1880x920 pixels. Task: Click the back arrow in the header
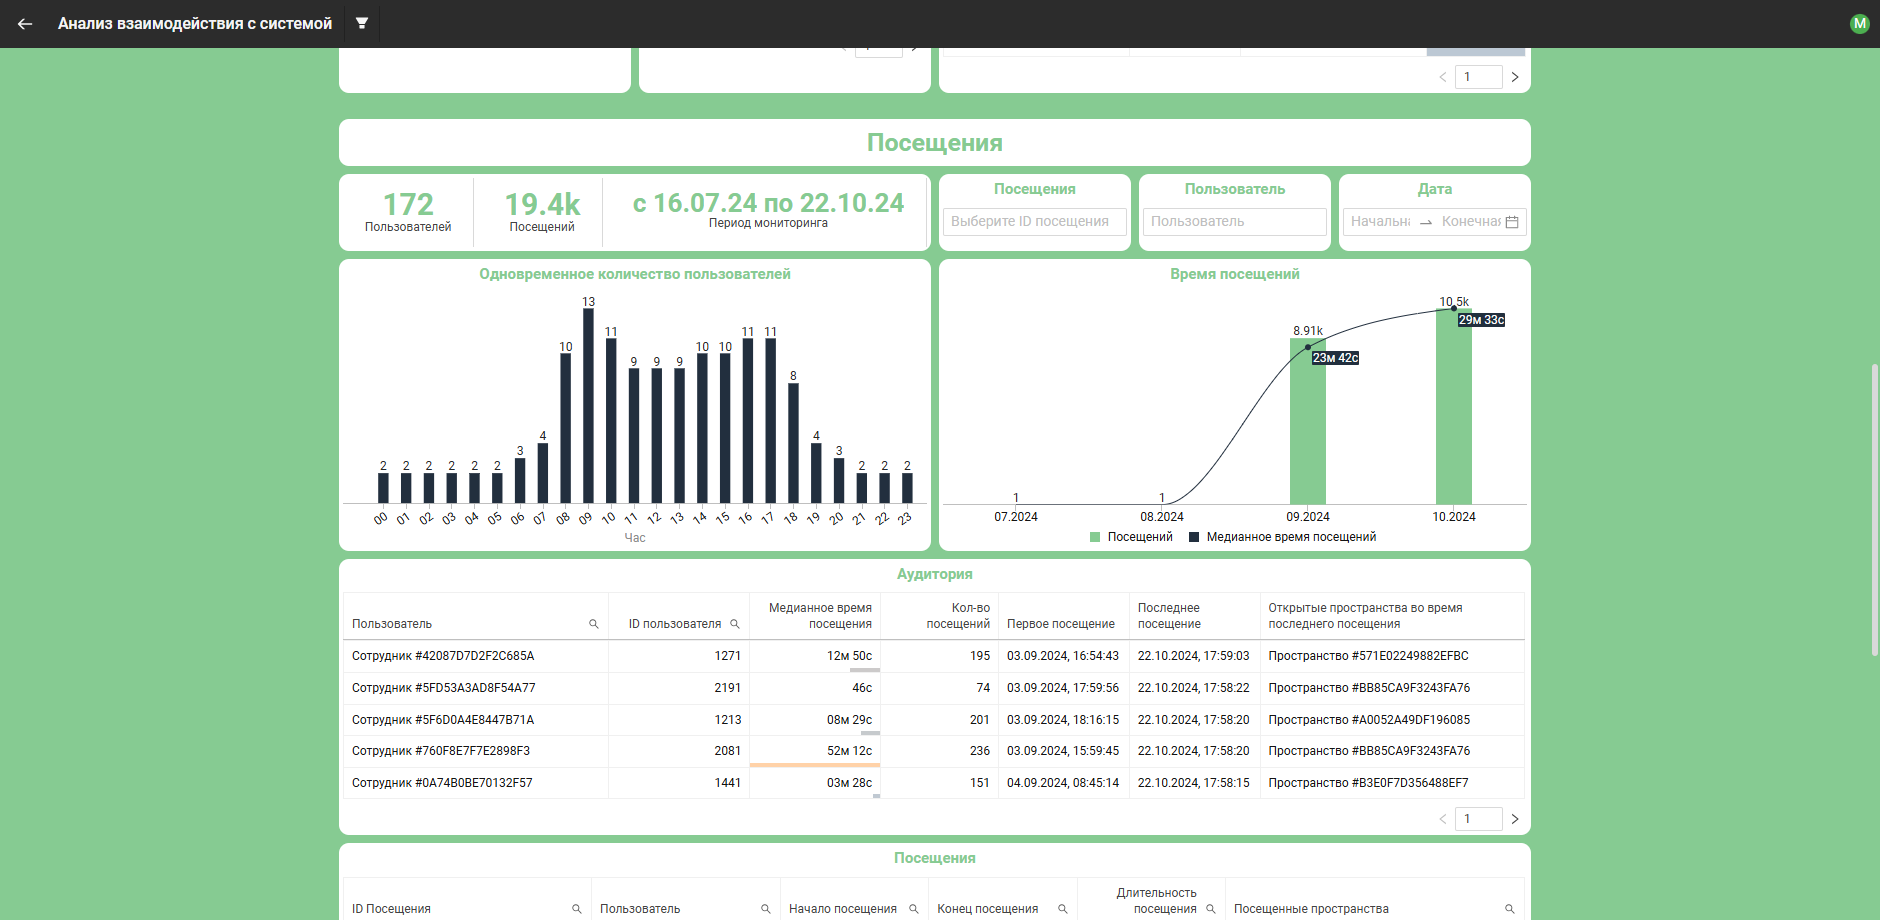click(25, 24)
